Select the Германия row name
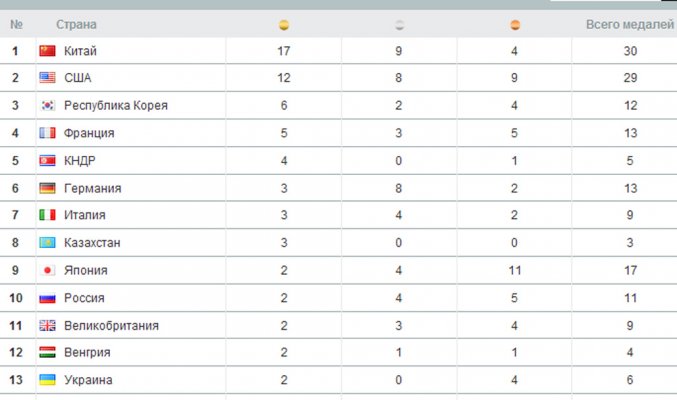The image size is (677, 400). click(x=92, y=188)
